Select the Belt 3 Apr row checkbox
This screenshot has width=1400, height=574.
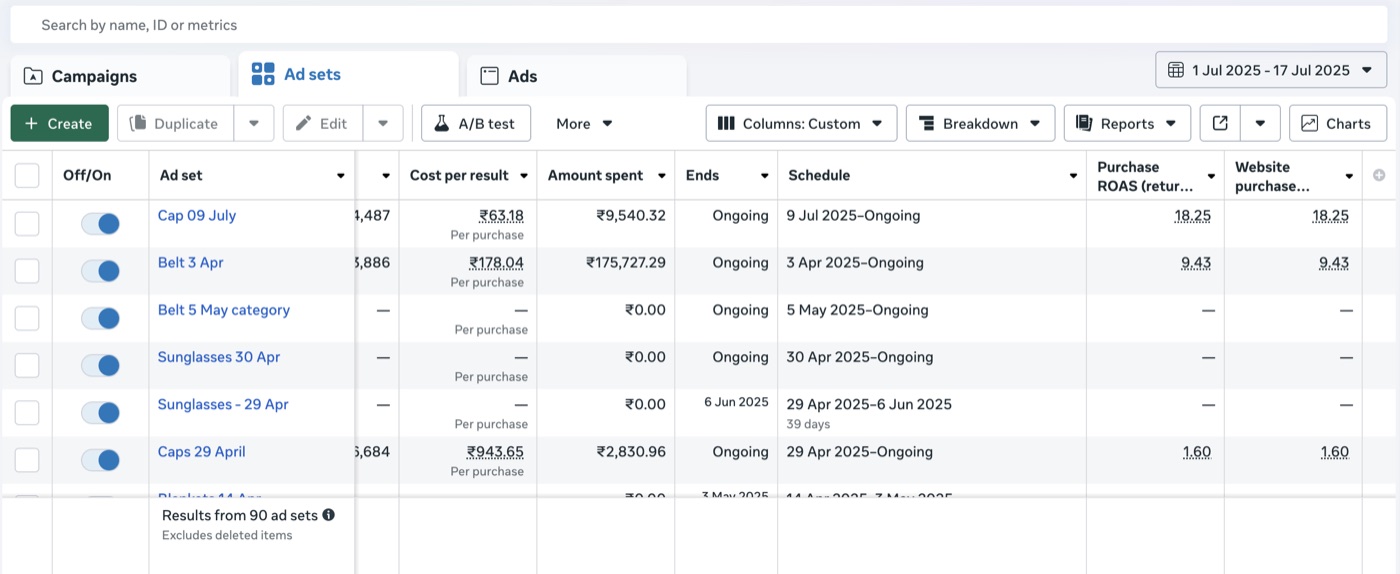(27, 271)
